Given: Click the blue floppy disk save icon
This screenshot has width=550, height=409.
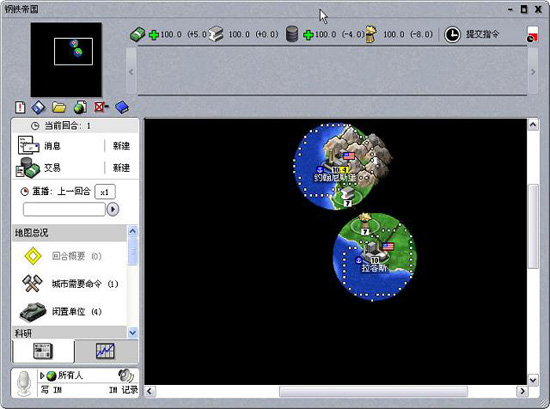Looking at the screenshot, I should (39, 107).
